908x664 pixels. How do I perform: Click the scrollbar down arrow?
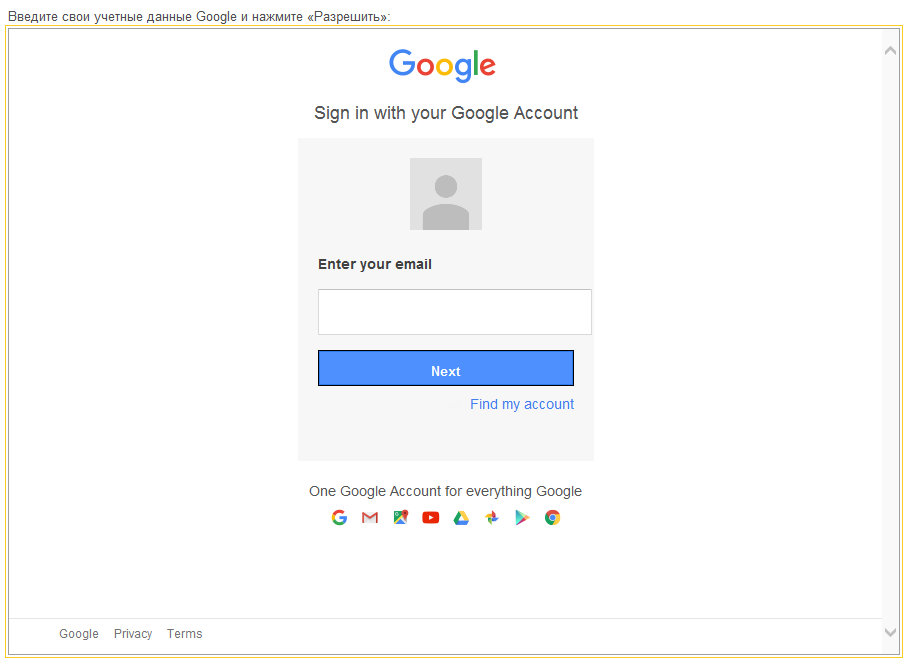pos(890,632)
